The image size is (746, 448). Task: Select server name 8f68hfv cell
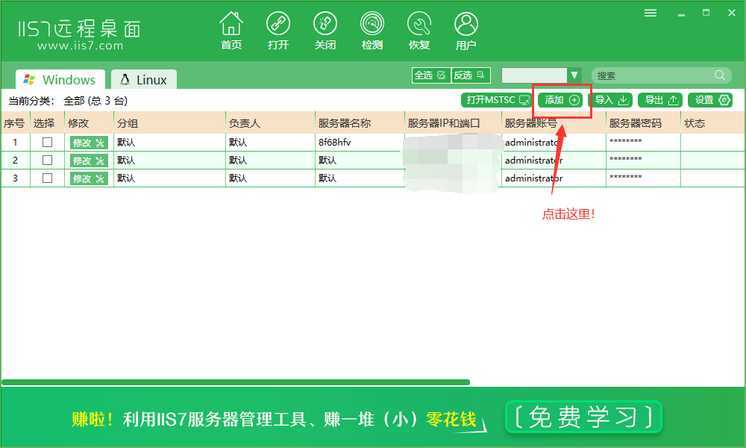coord(359,142)
